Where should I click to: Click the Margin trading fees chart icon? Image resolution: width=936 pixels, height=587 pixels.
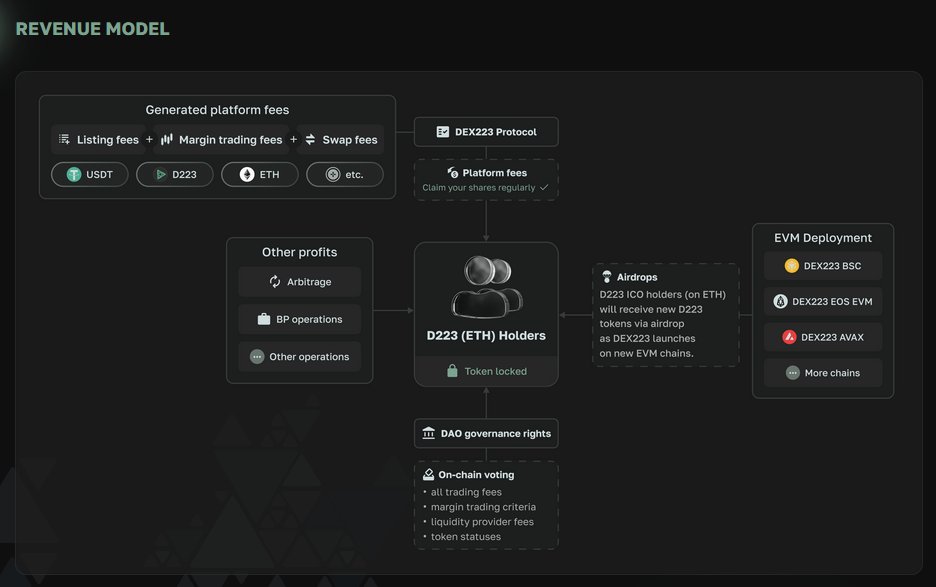pos(169,139)
